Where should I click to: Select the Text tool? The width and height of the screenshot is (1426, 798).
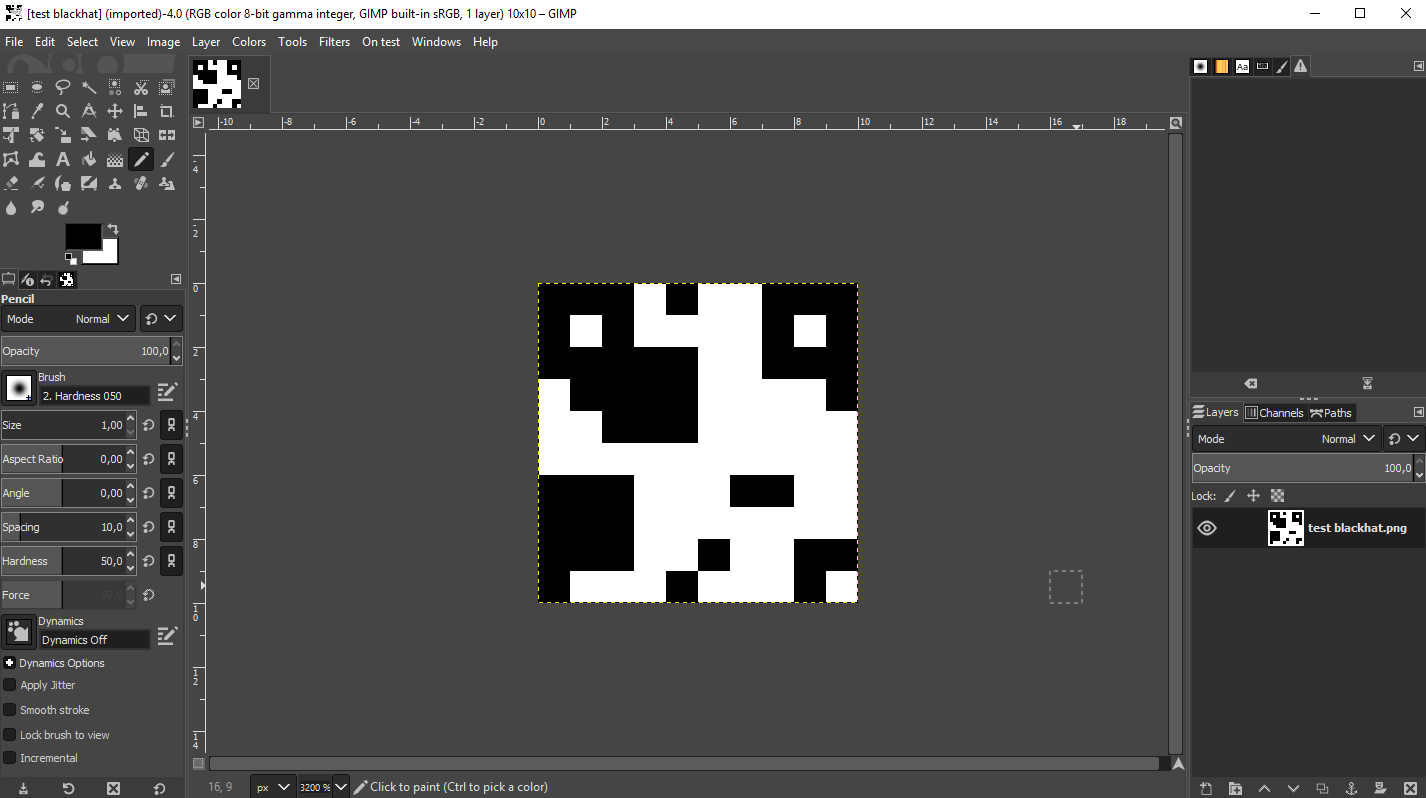[63, 159]
